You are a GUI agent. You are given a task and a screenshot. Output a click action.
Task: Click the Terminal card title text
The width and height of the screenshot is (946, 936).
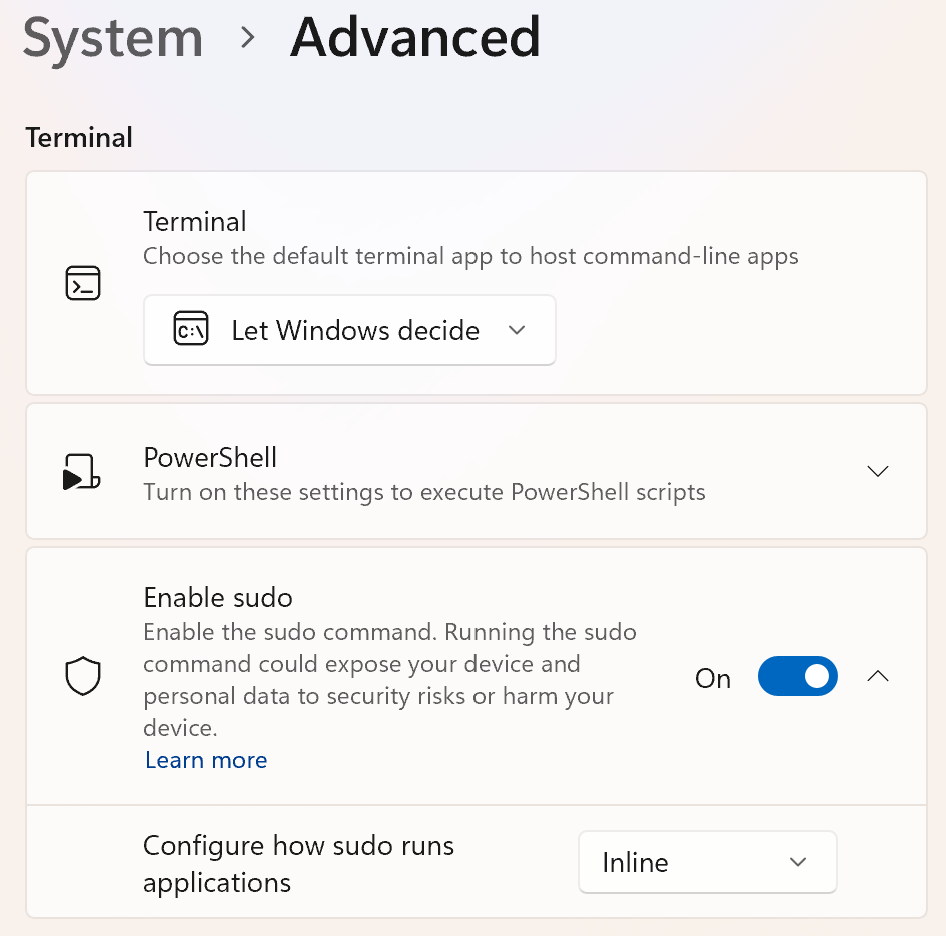pyautogui.click(x=195, y=221)
